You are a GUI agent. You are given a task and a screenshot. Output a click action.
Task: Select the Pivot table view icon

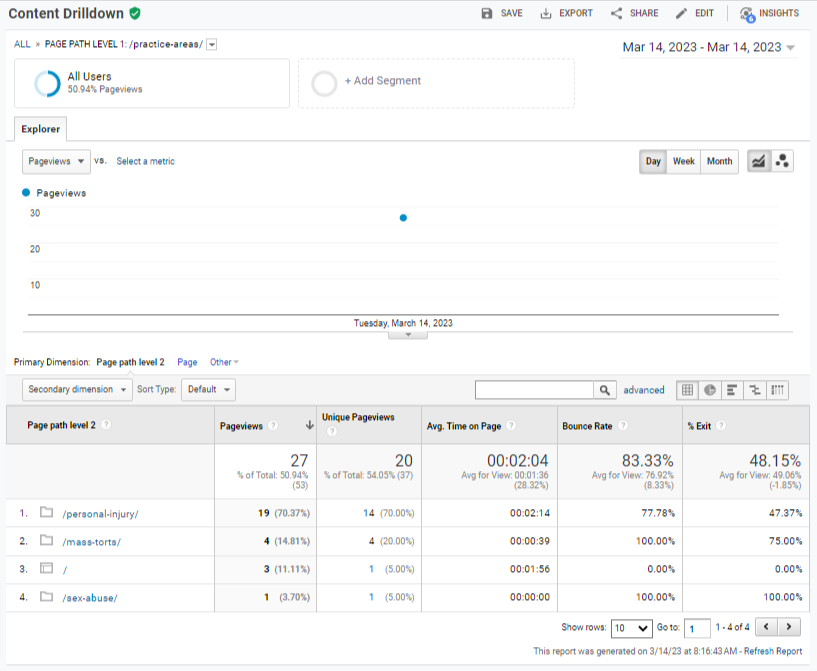click(777, 390)
